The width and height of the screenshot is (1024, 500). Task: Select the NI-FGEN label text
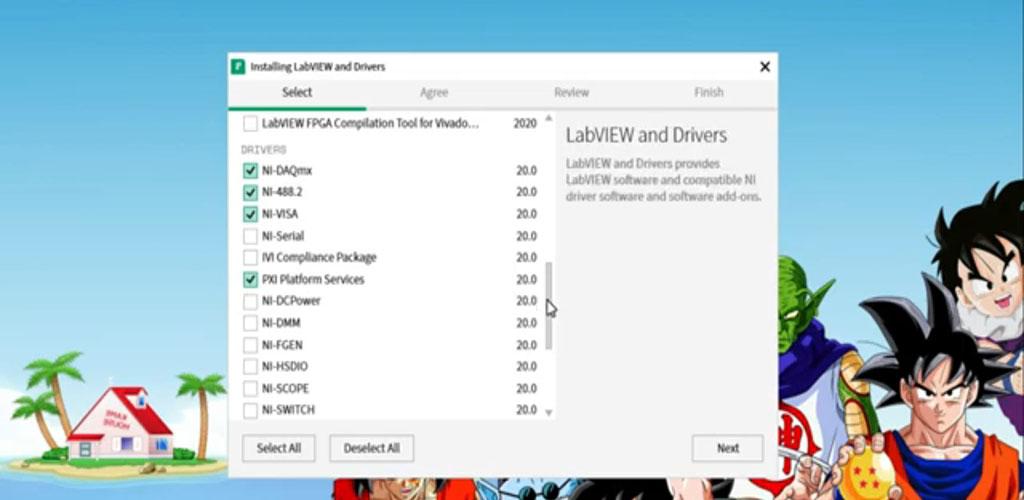tap(282, 345)
